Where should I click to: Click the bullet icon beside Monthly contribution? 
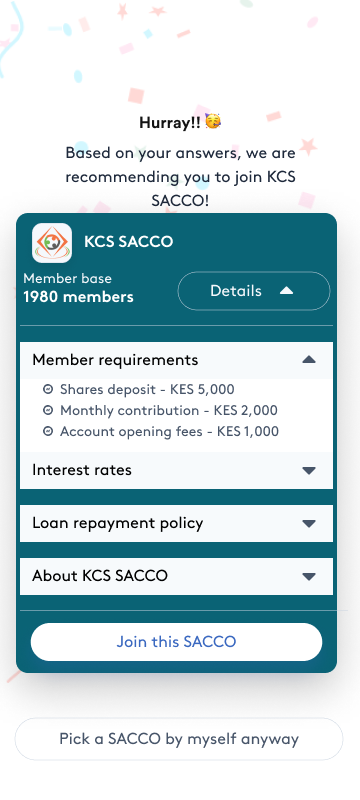tap(48, 411)
